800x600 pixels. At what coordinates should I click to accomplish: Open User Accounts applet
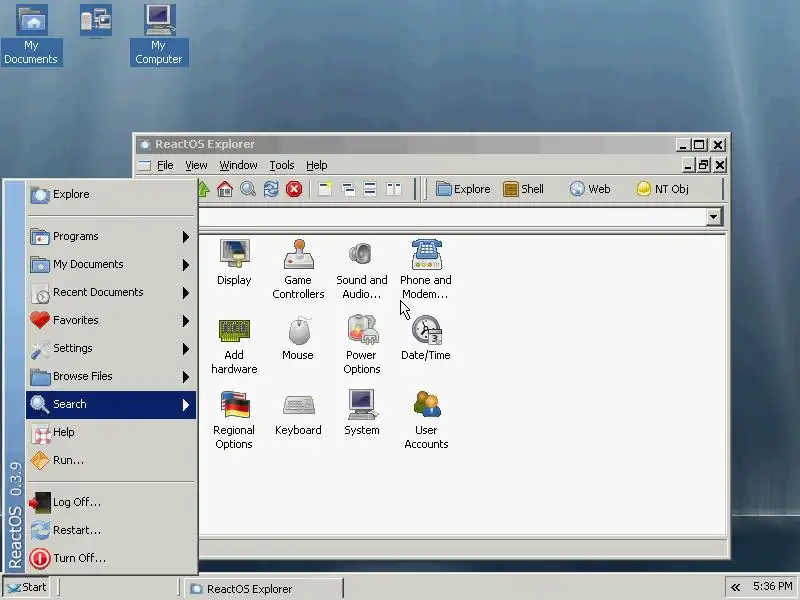point(426,420)
